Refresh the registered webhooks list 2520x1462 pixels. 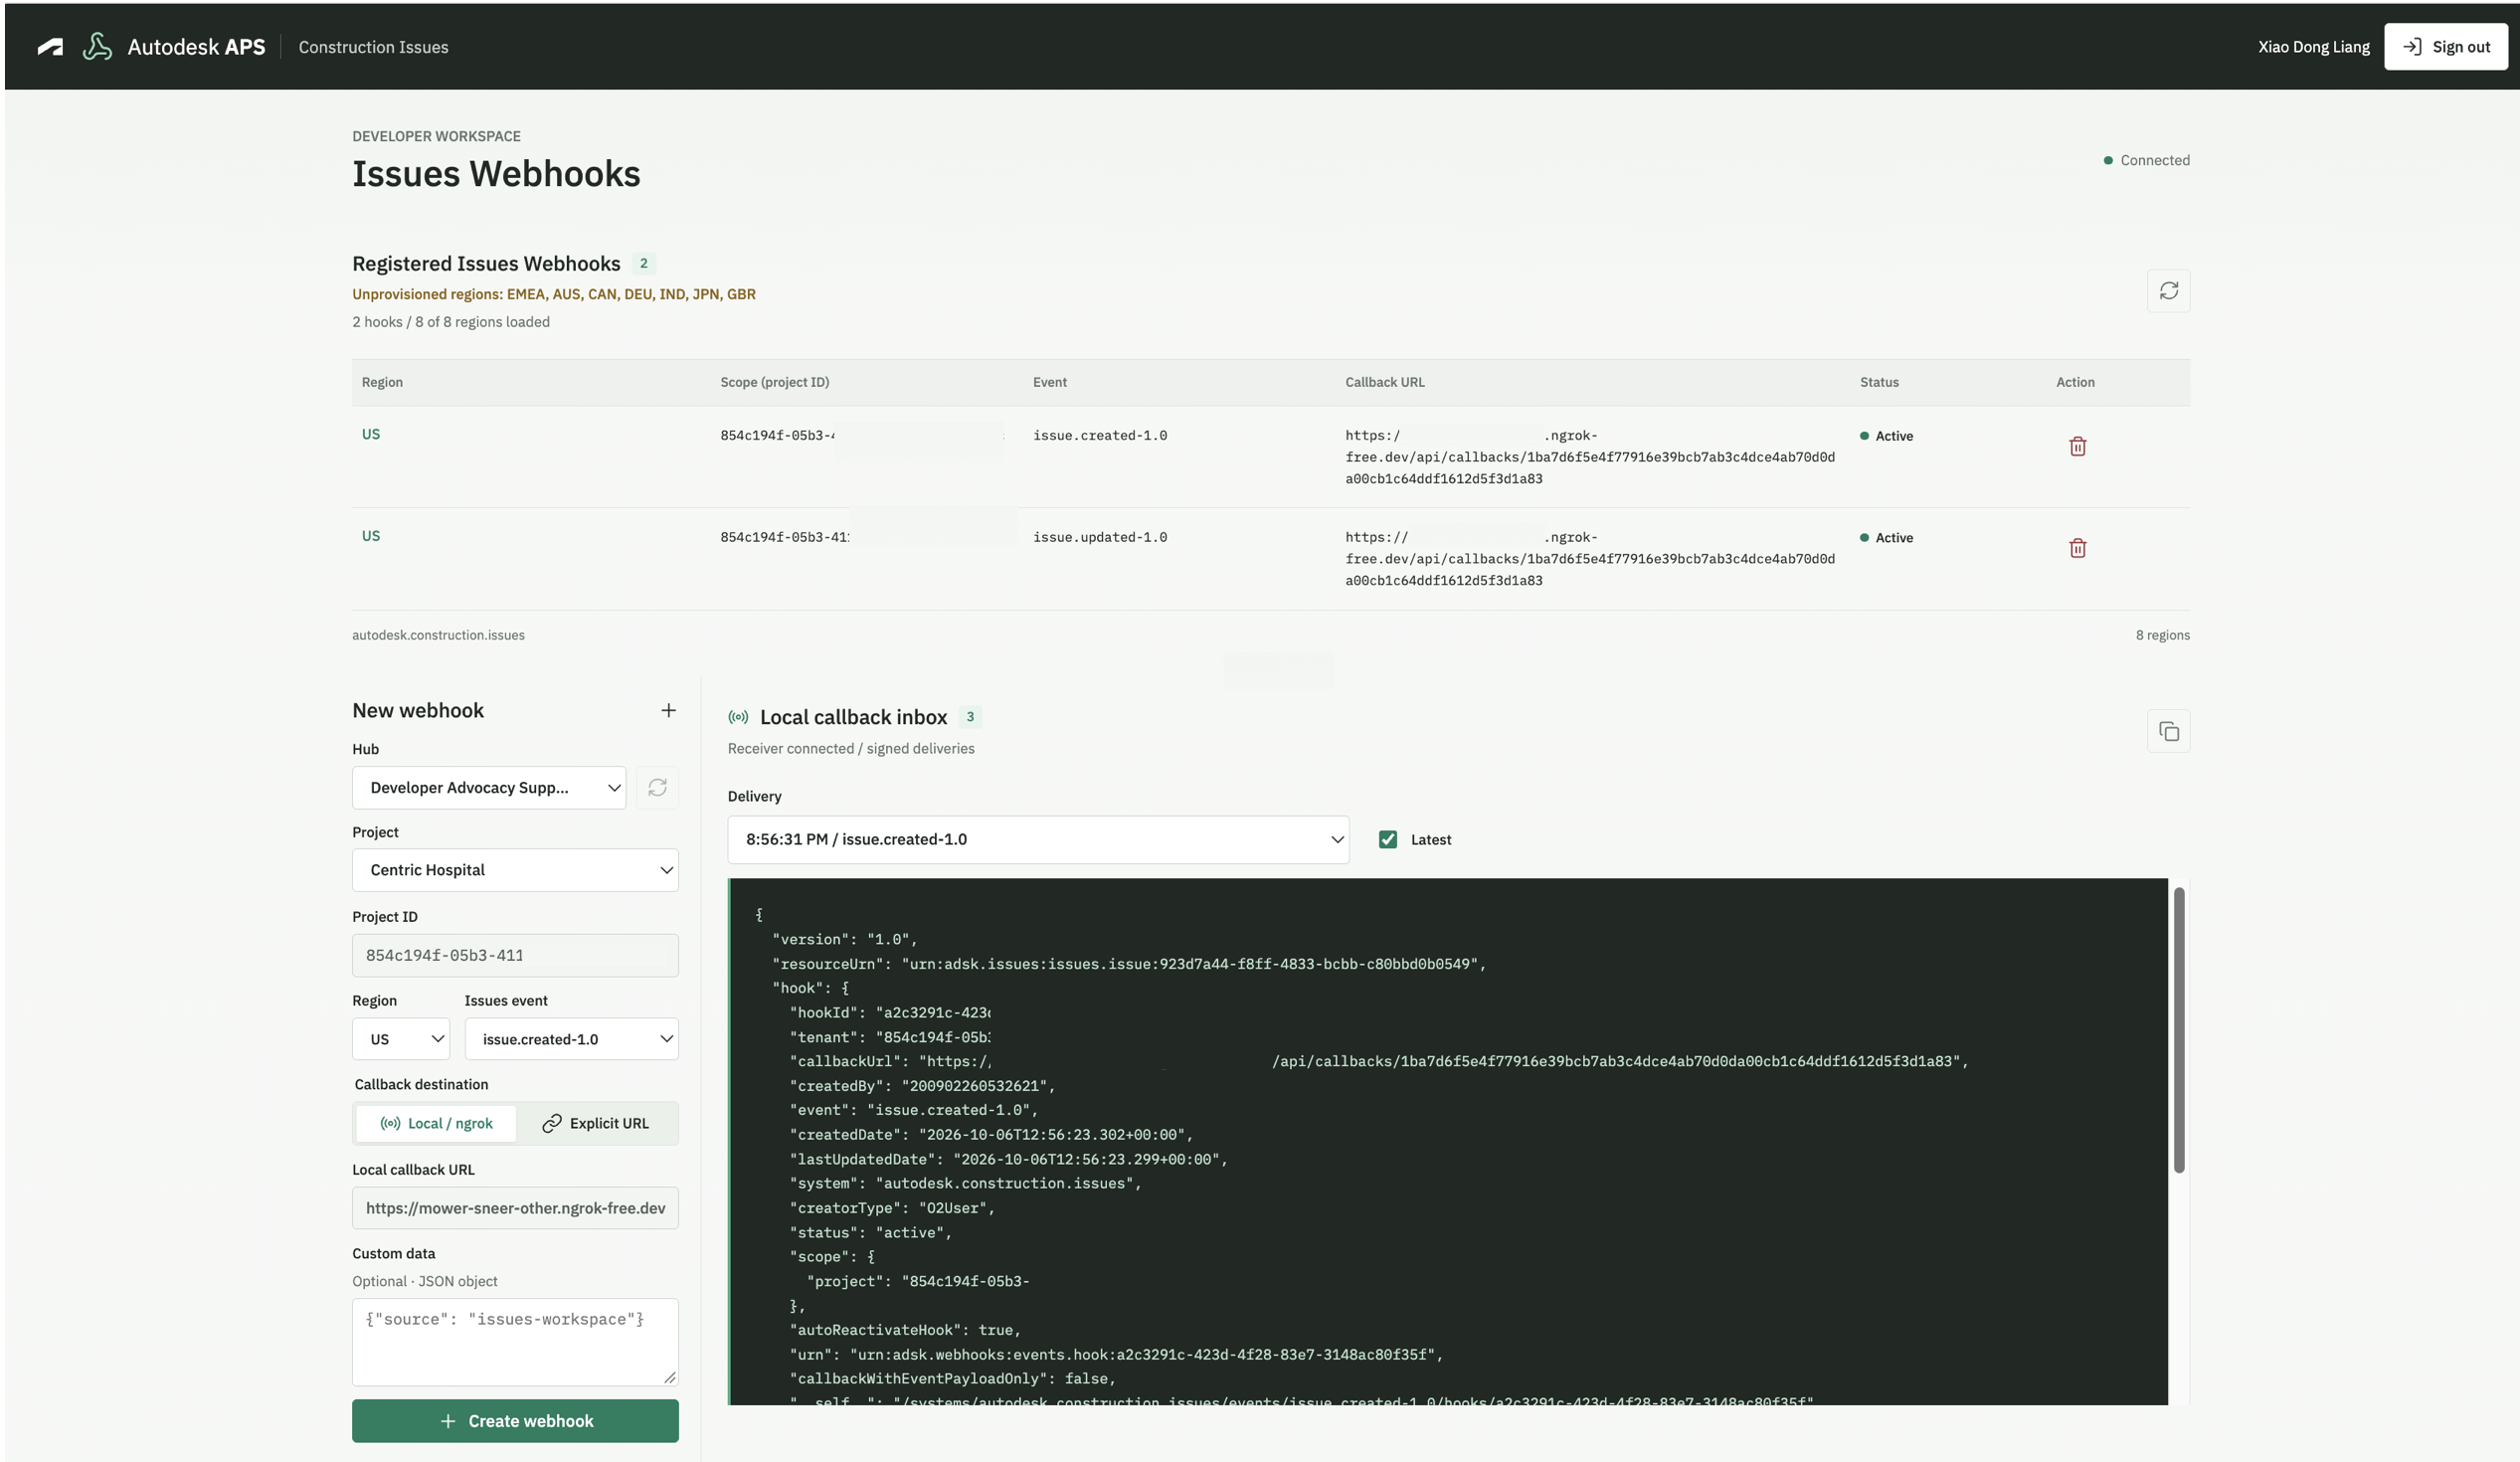[x=2168, y=291]
